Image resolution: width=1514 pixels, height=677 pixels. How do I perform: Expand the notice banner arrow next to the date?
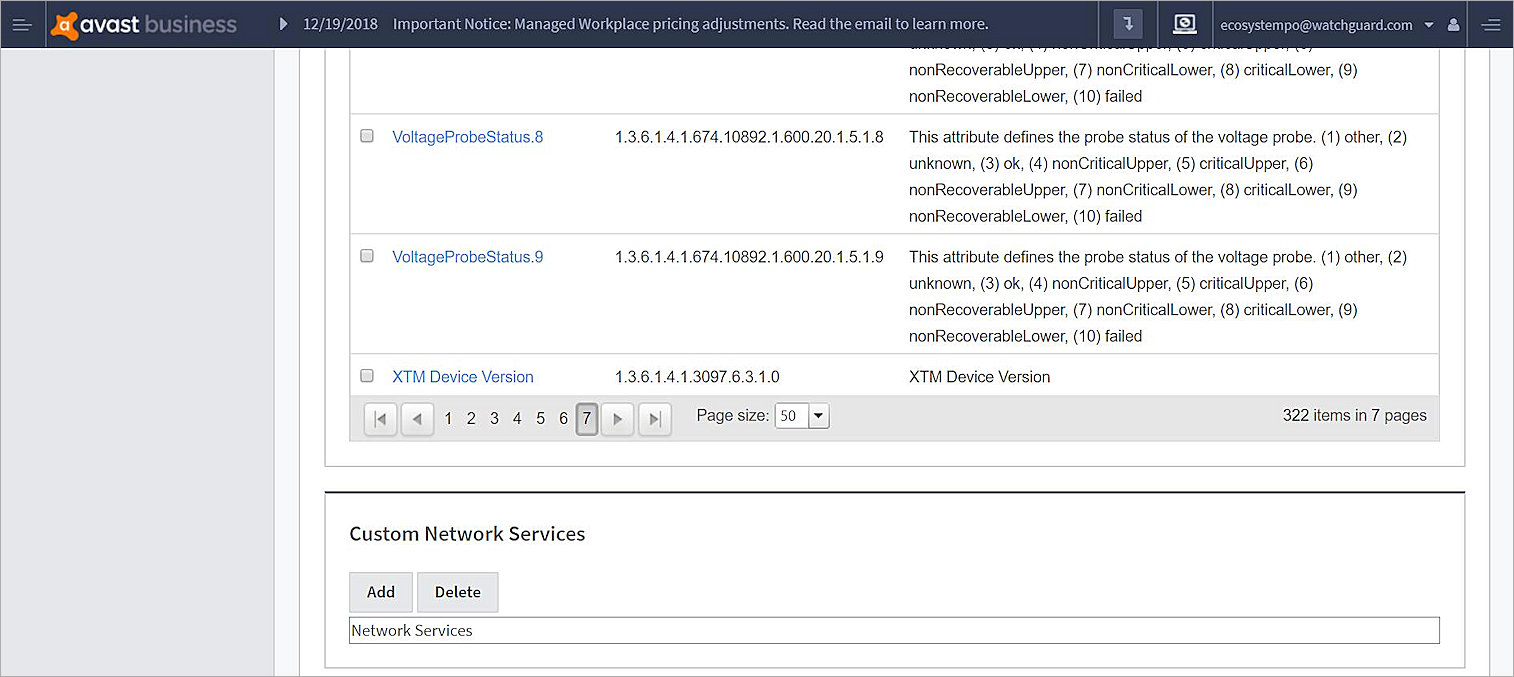coord(283,24)
